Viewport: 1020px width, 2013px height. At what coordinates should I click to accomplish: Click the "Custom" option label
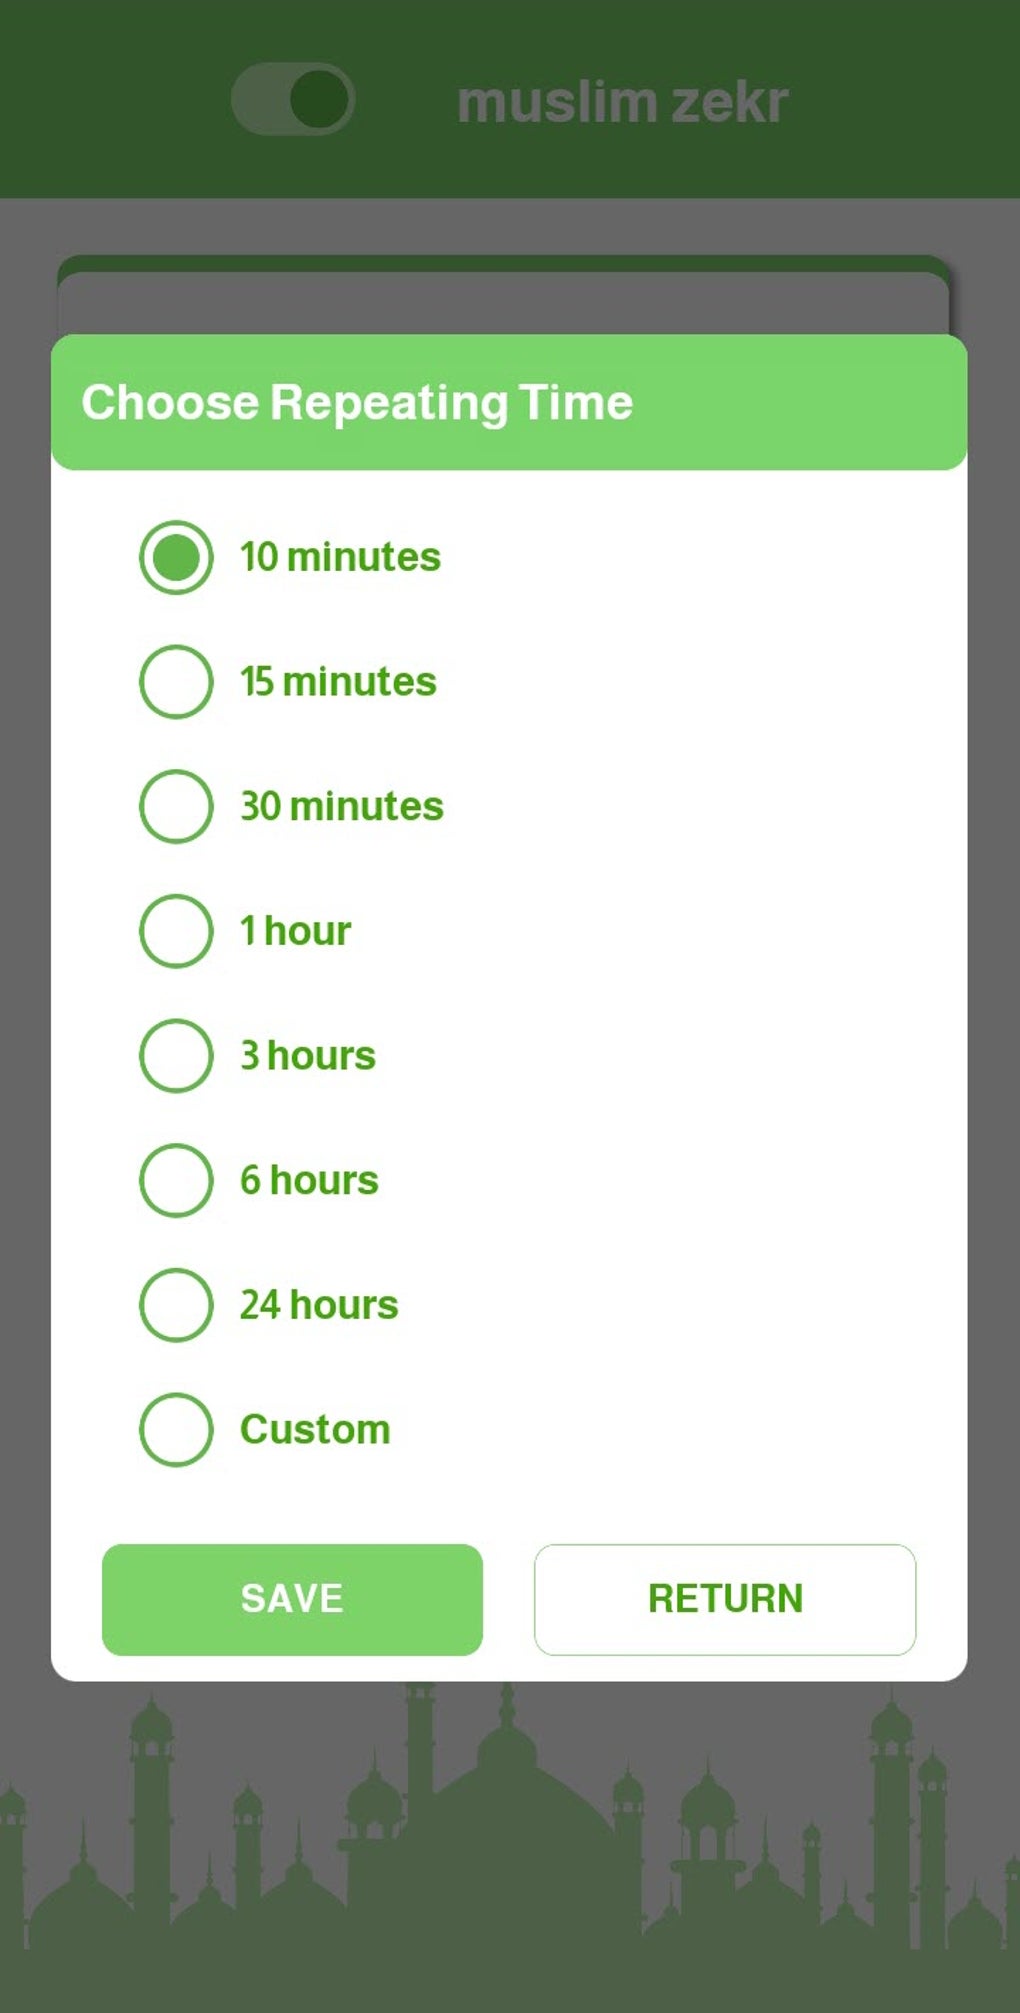[x=315, y=1430]
